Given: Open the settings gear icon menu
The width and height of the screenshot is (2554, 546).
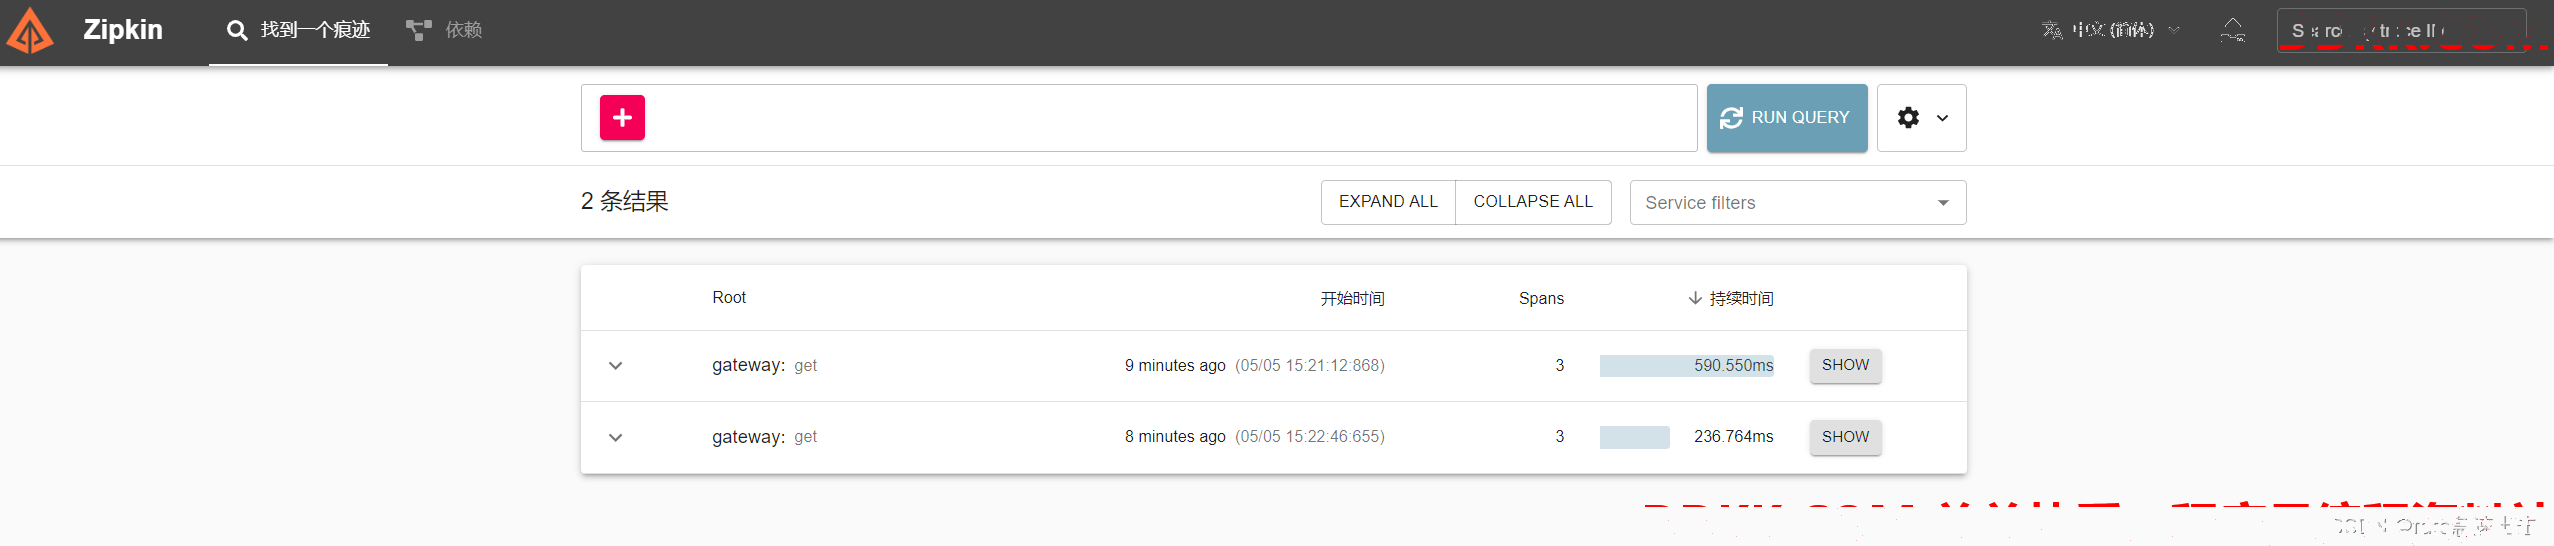Looking at the screenshot, I should coord(1921,118).
